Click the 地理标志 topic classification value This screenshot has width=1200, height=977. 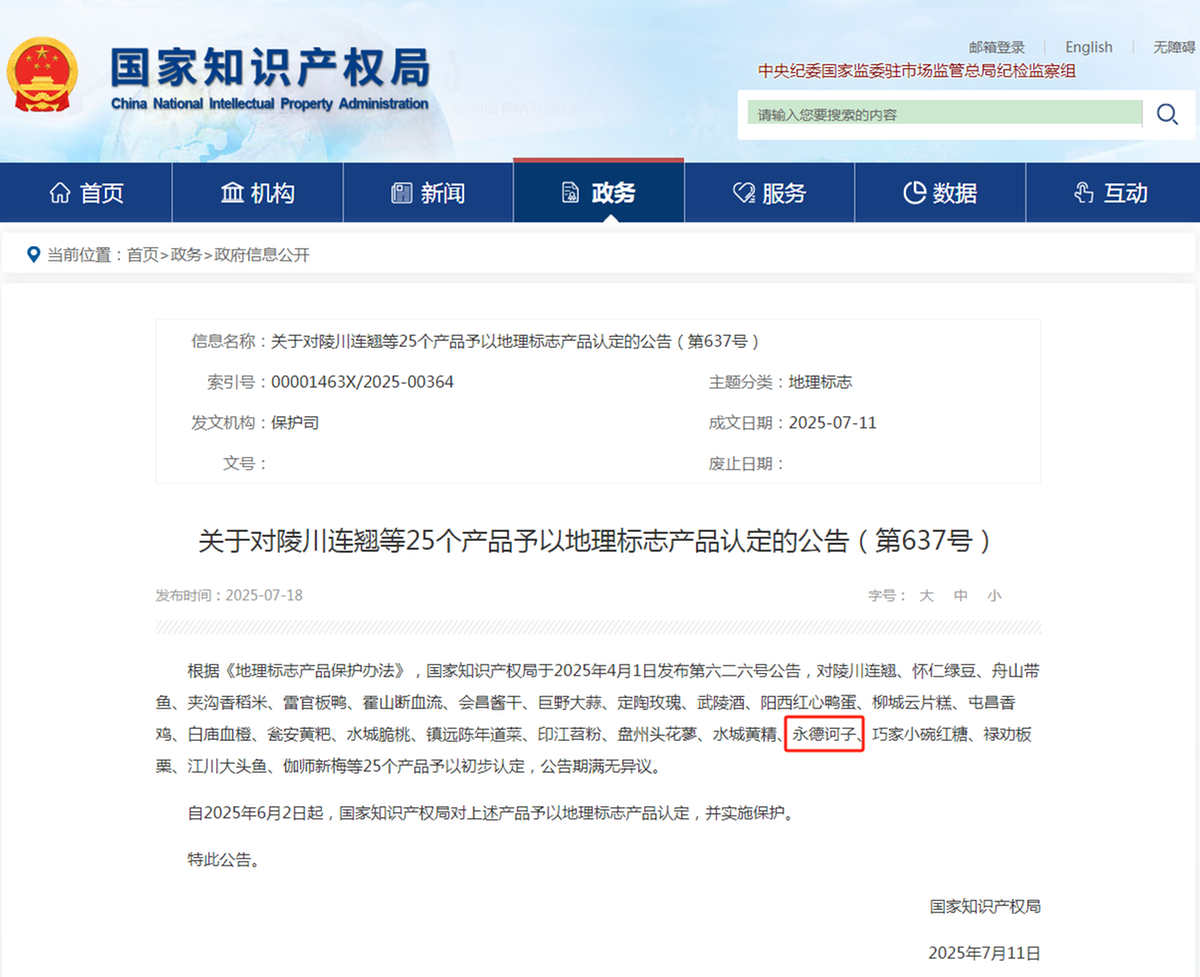[x=820, y=382]
